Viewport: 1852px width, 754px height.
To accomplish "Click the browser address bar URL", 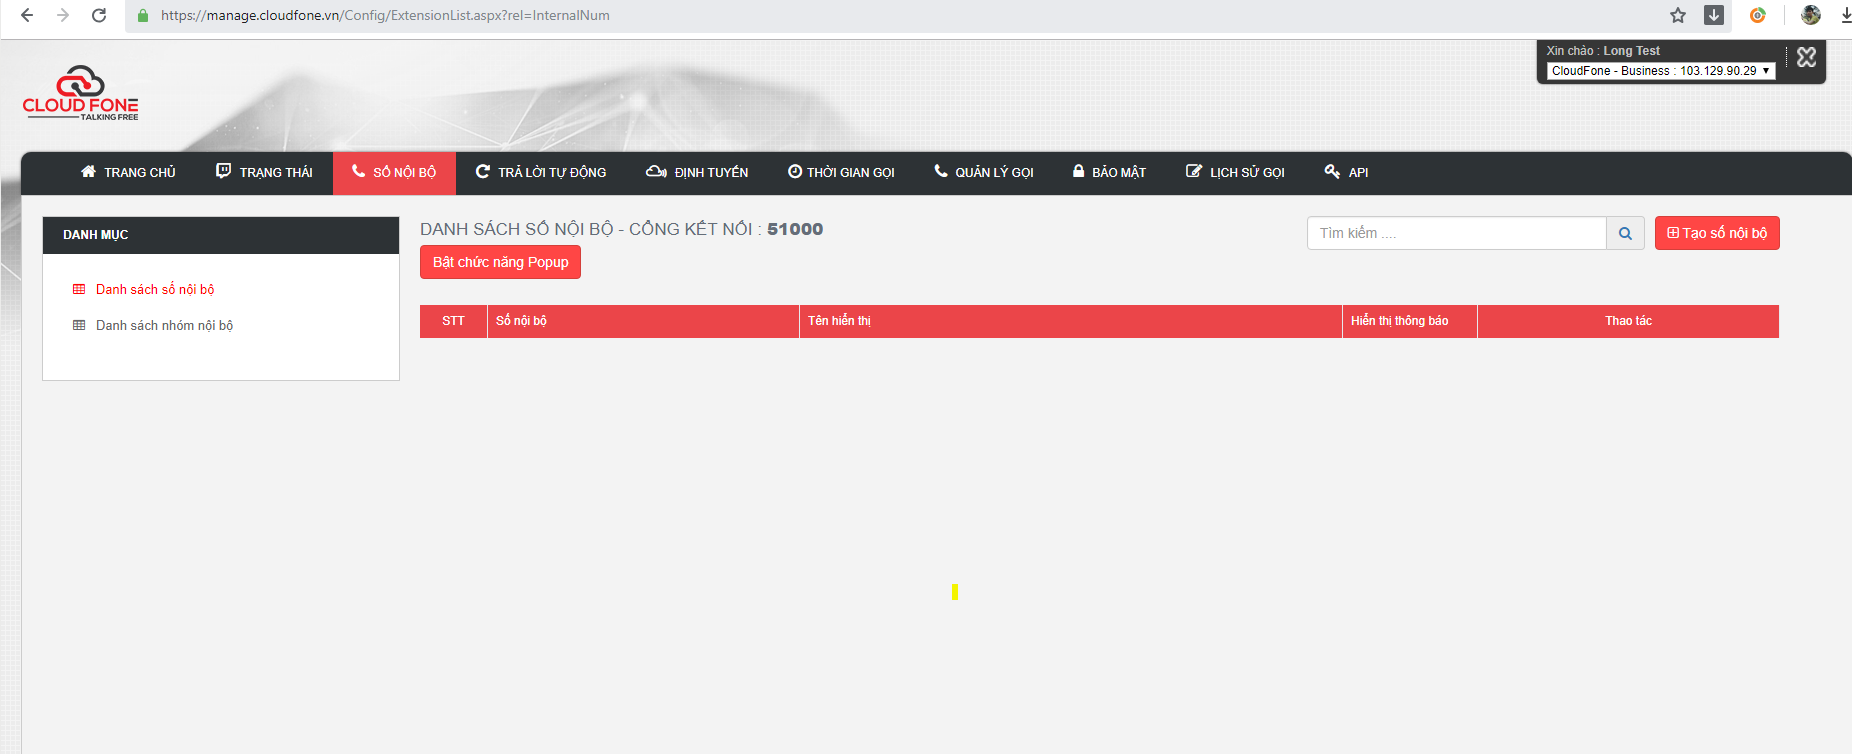I will coord(385,15).
